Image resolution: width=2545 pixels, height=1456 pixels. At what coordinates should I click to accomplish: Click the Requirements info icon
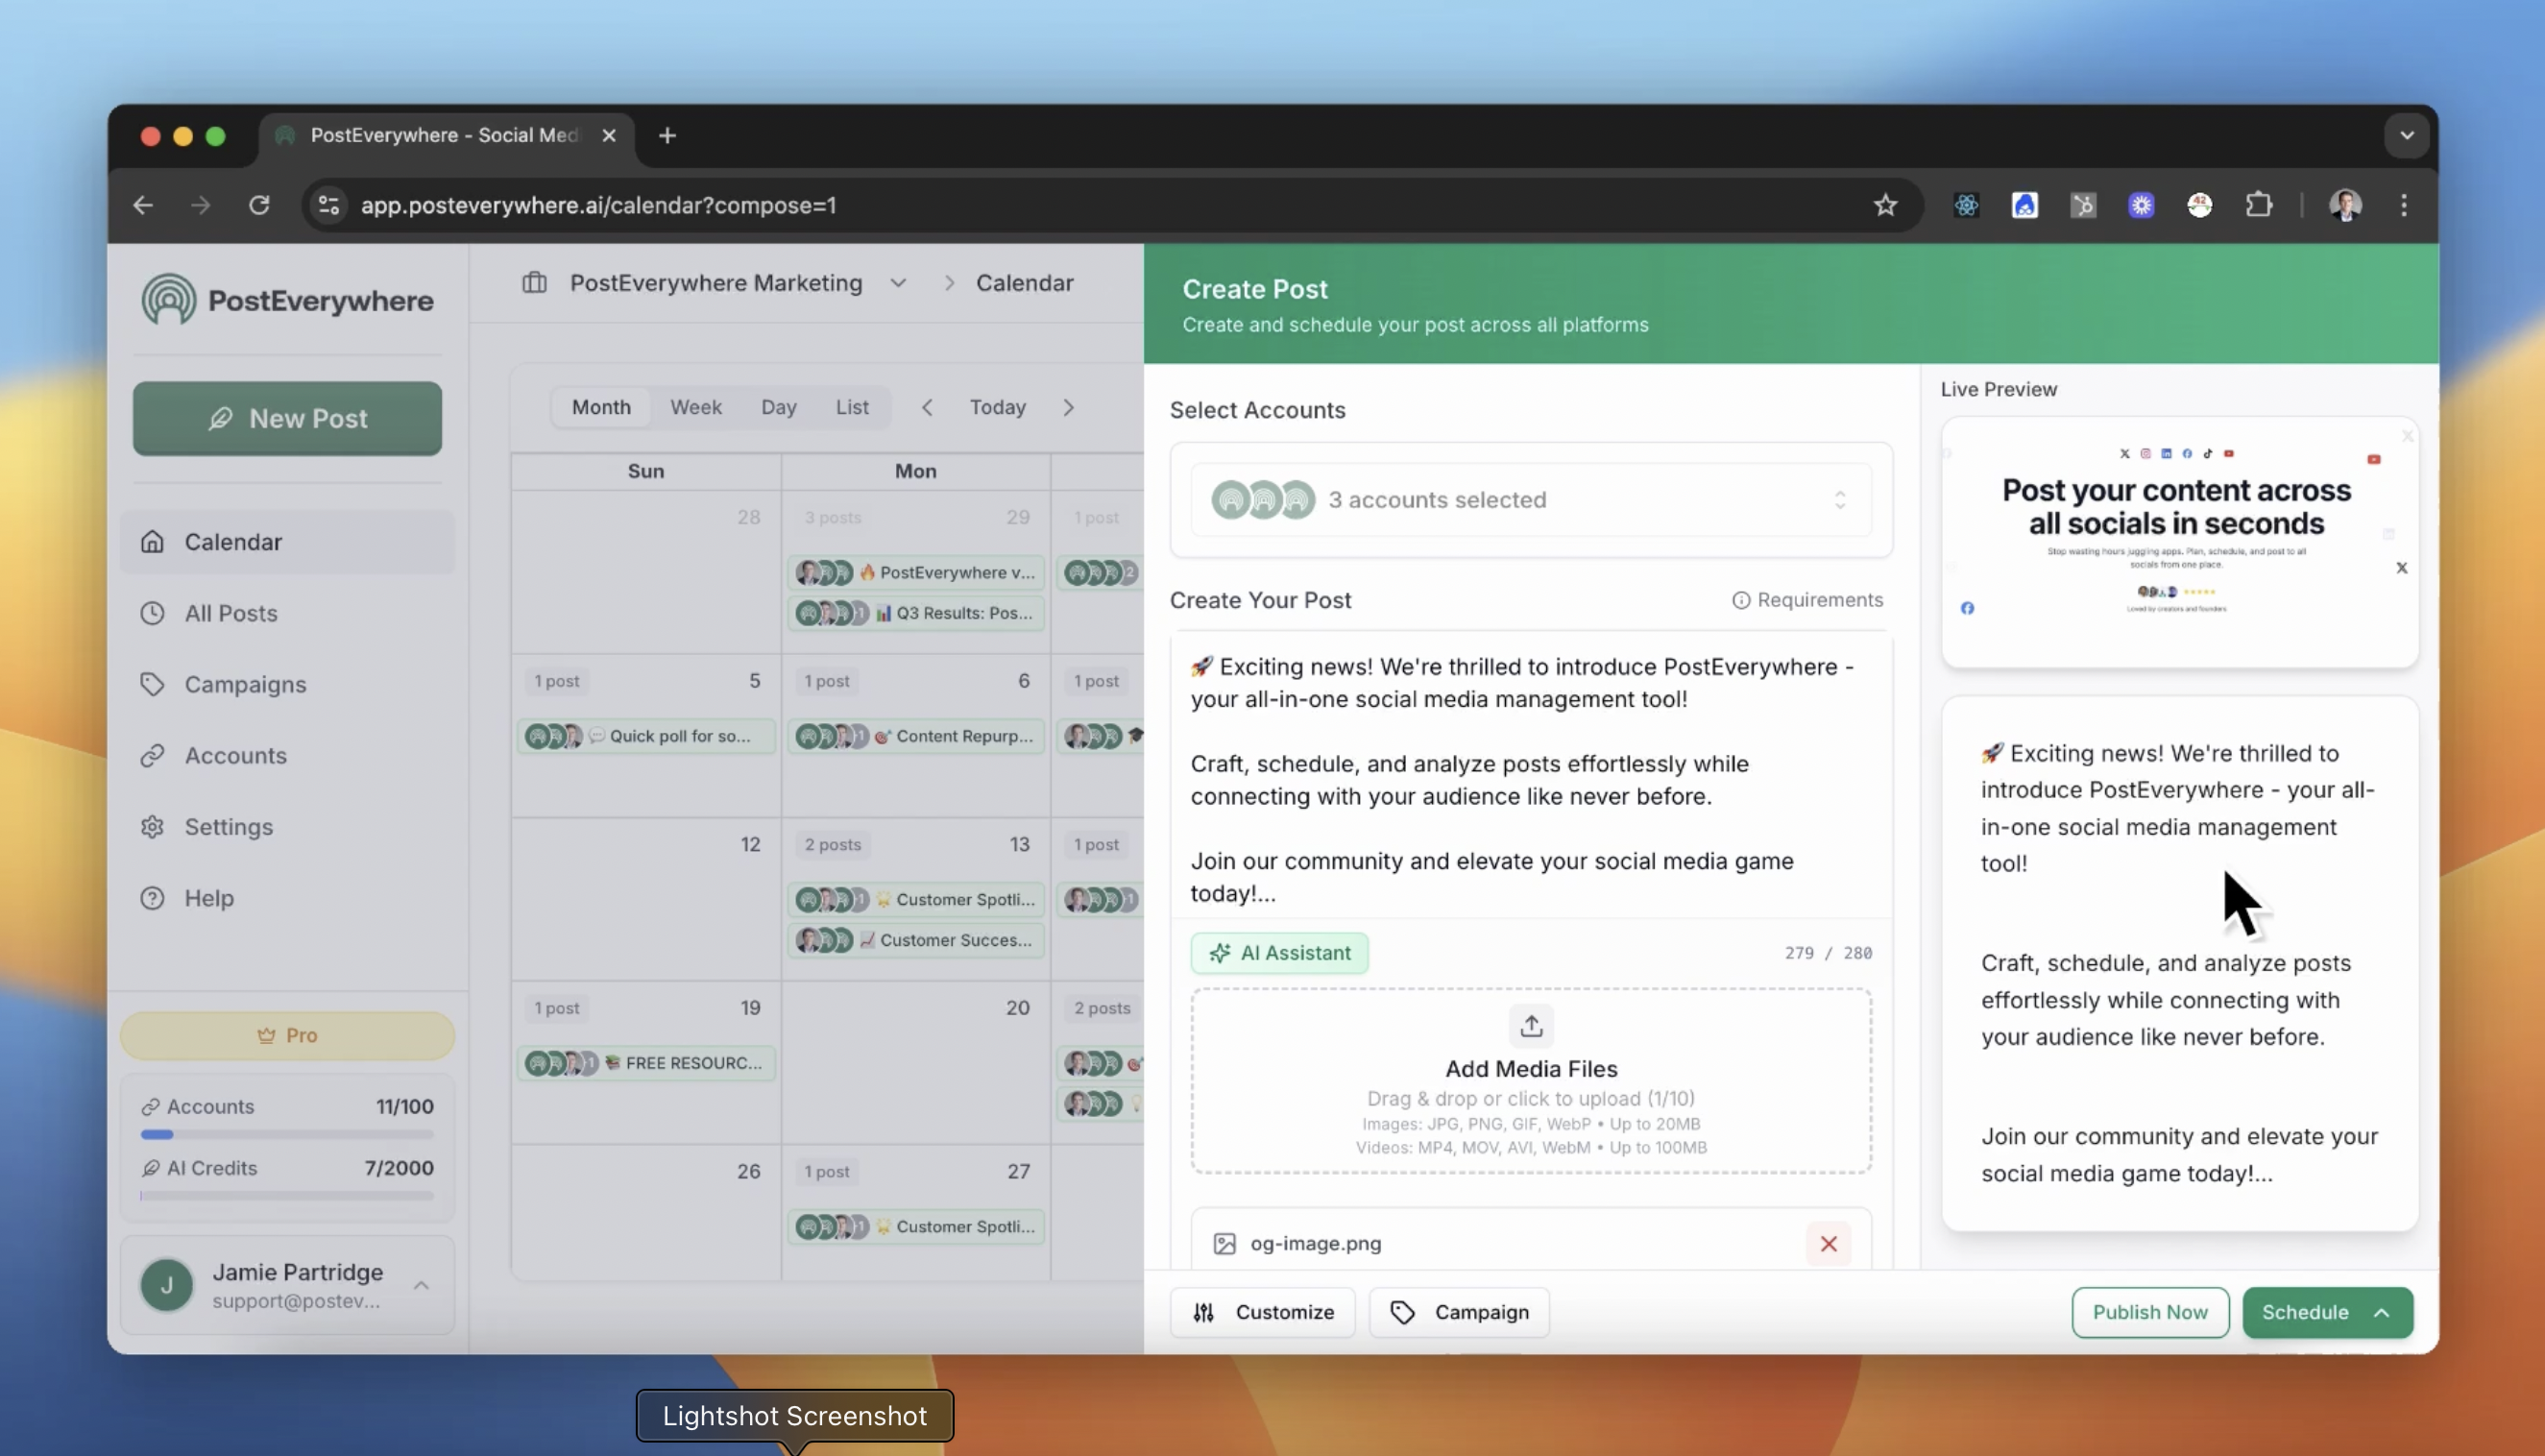[x=1741, y=600]
